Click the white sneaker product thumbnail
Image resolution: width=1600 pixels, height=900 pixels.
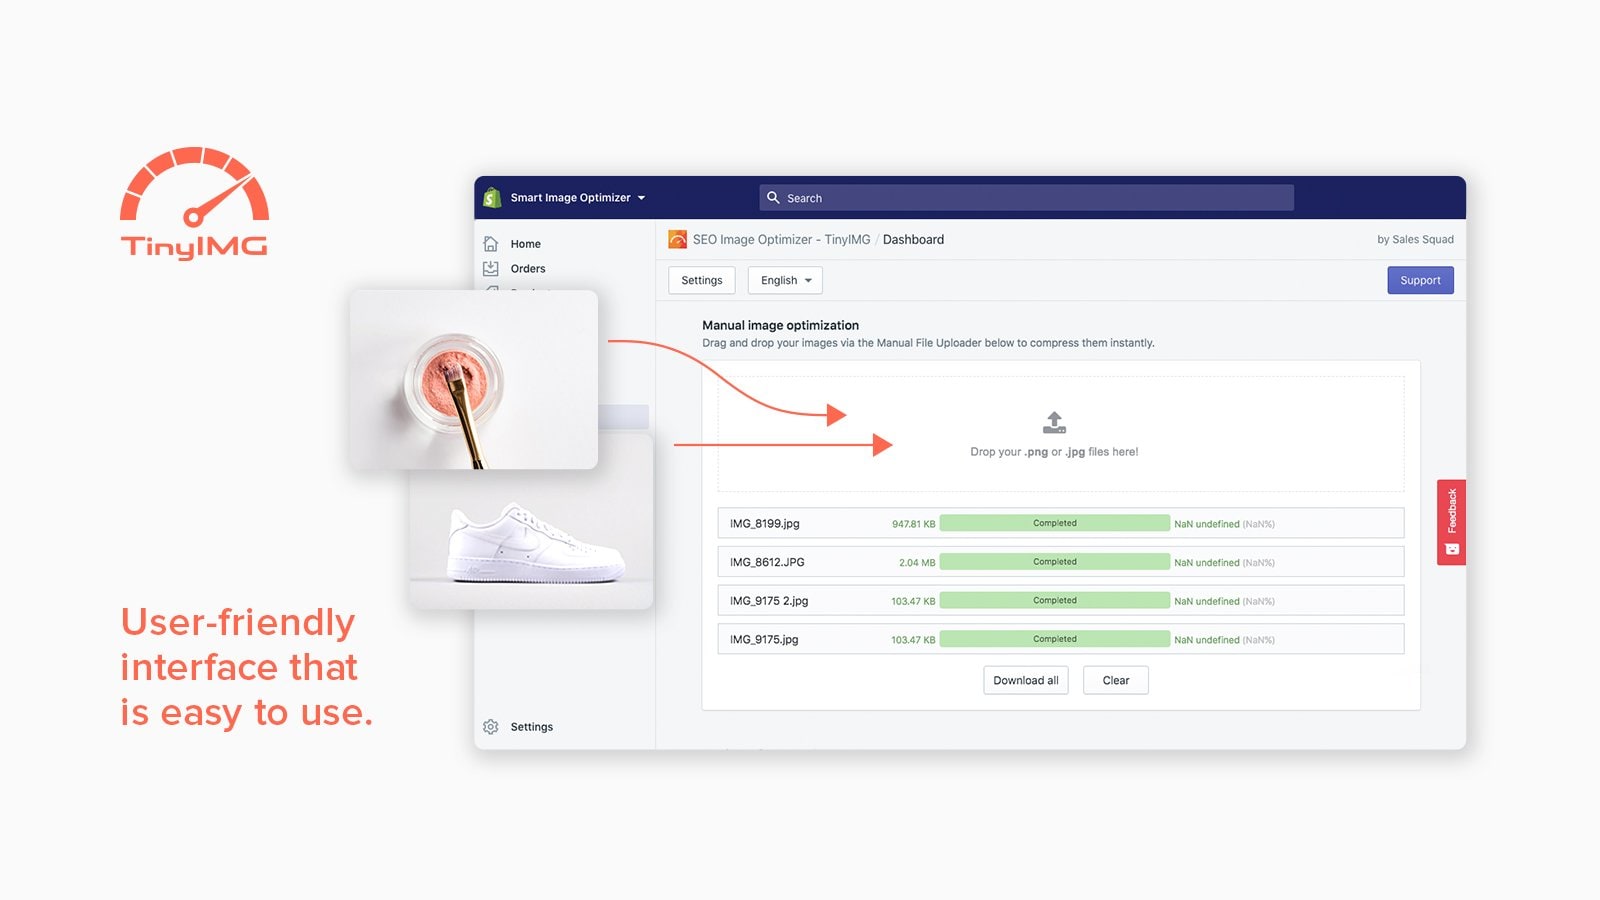pyautogui.click(x=531, y=540)
